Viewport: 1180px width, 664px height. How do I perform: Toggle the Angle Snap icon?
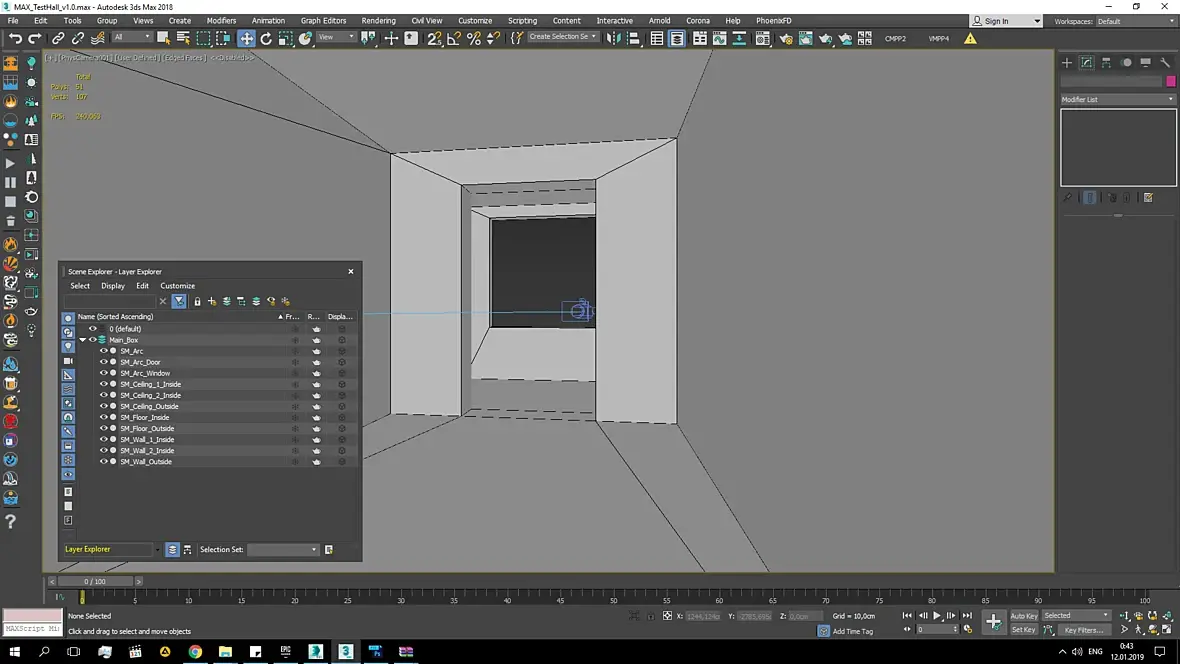454,38
